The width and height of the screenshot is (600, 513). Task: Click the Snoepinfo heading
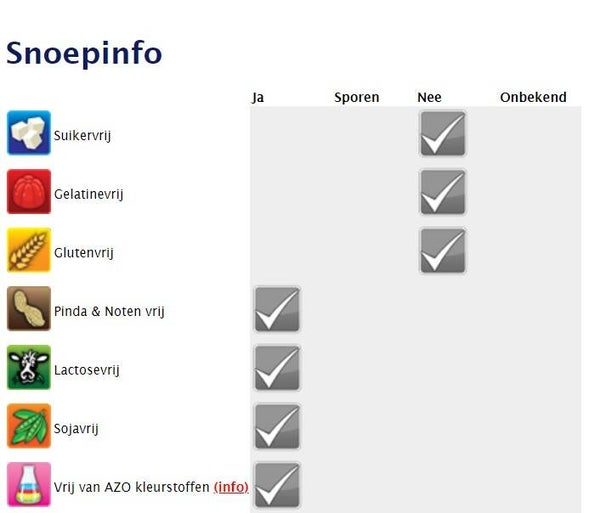pos(84,53)
